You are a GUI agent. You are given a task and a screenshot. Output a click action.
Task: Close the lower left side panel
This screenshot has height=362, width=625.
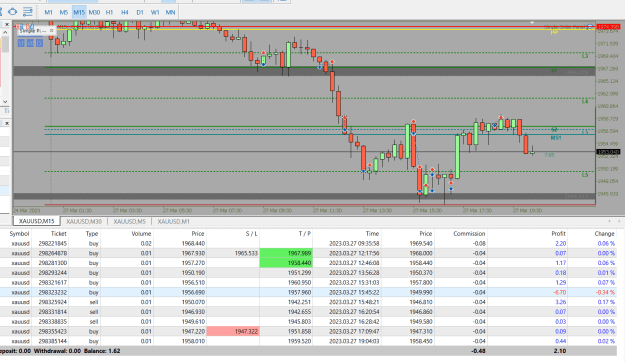6,124
